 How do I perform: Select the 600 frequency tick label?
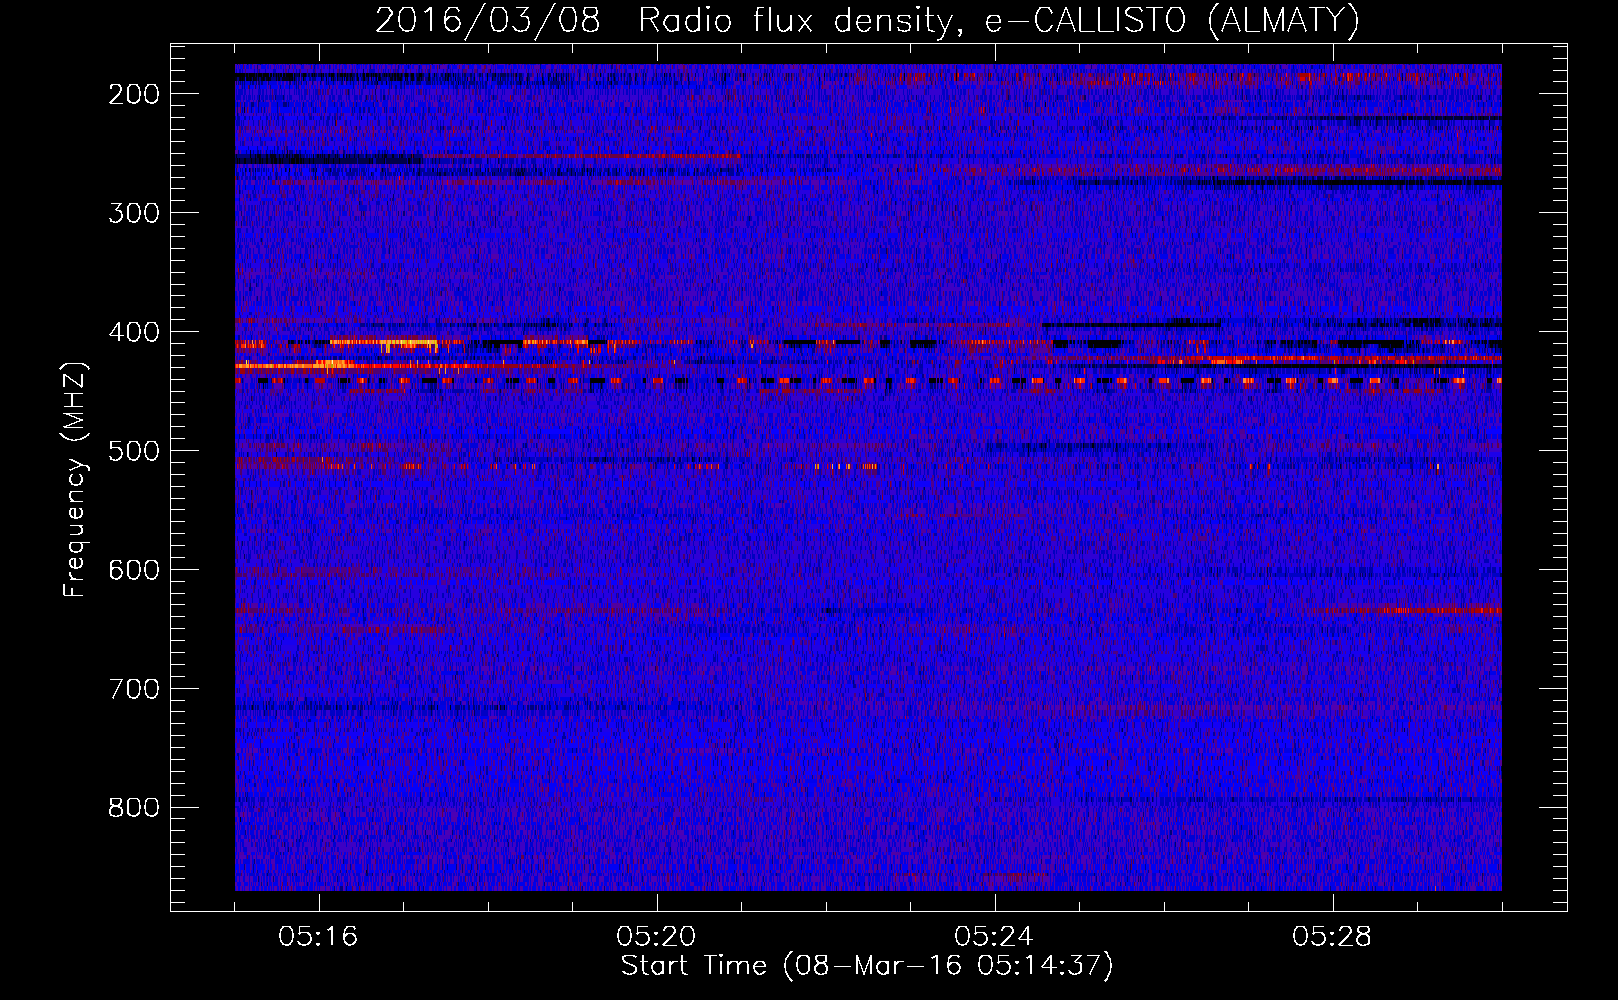[x=134, y=570]
